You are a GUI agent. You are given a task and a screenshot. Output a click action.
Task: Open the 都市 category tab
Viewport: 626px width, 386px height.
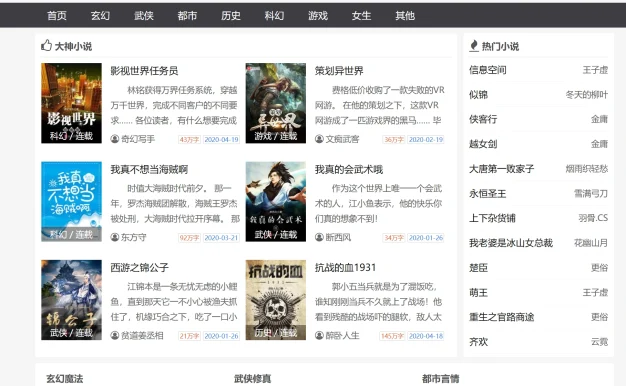(x=187, y=16)
